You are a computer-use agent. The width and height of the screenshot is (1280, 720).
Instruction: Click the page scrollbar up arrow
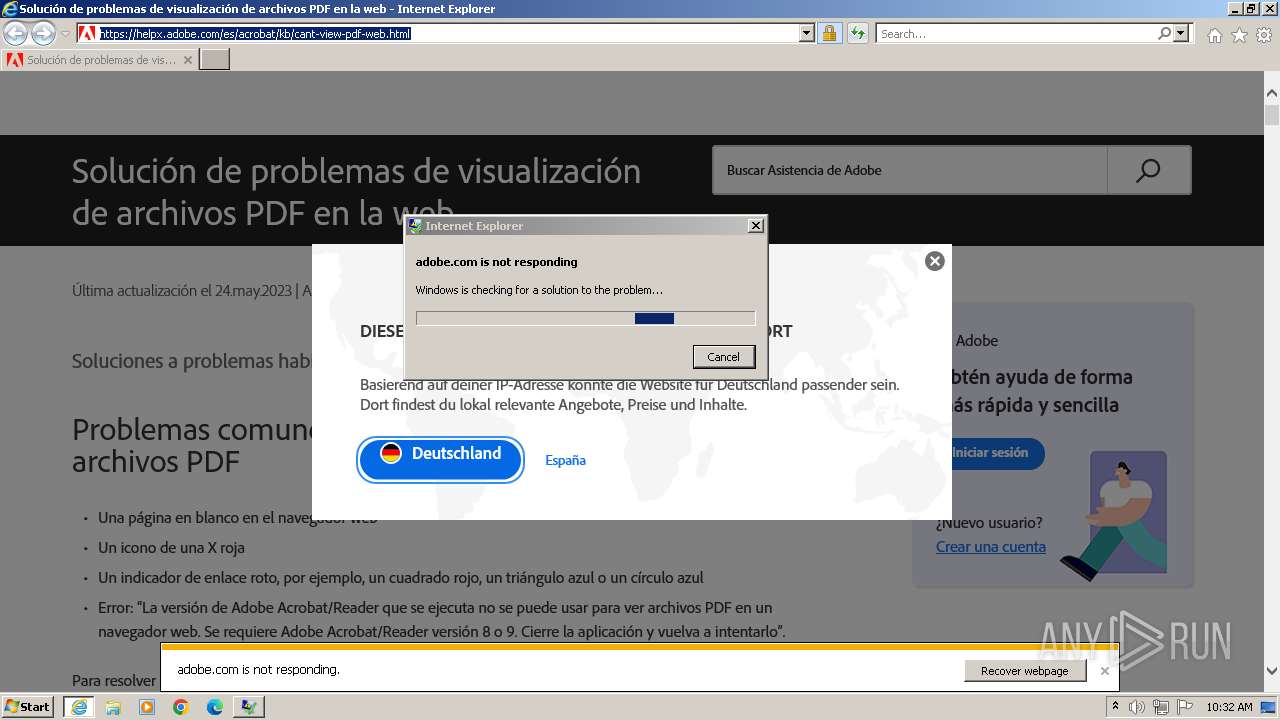(x=1272, y=93)
